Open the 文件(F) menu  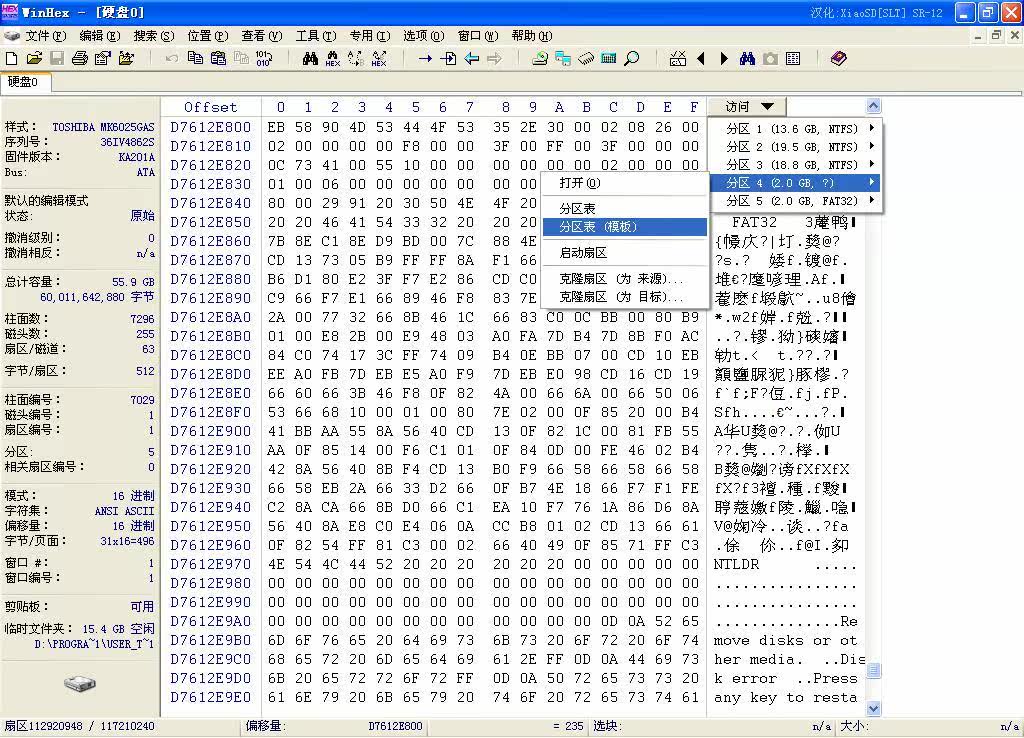pyautogui.click(x=46, y=36)
